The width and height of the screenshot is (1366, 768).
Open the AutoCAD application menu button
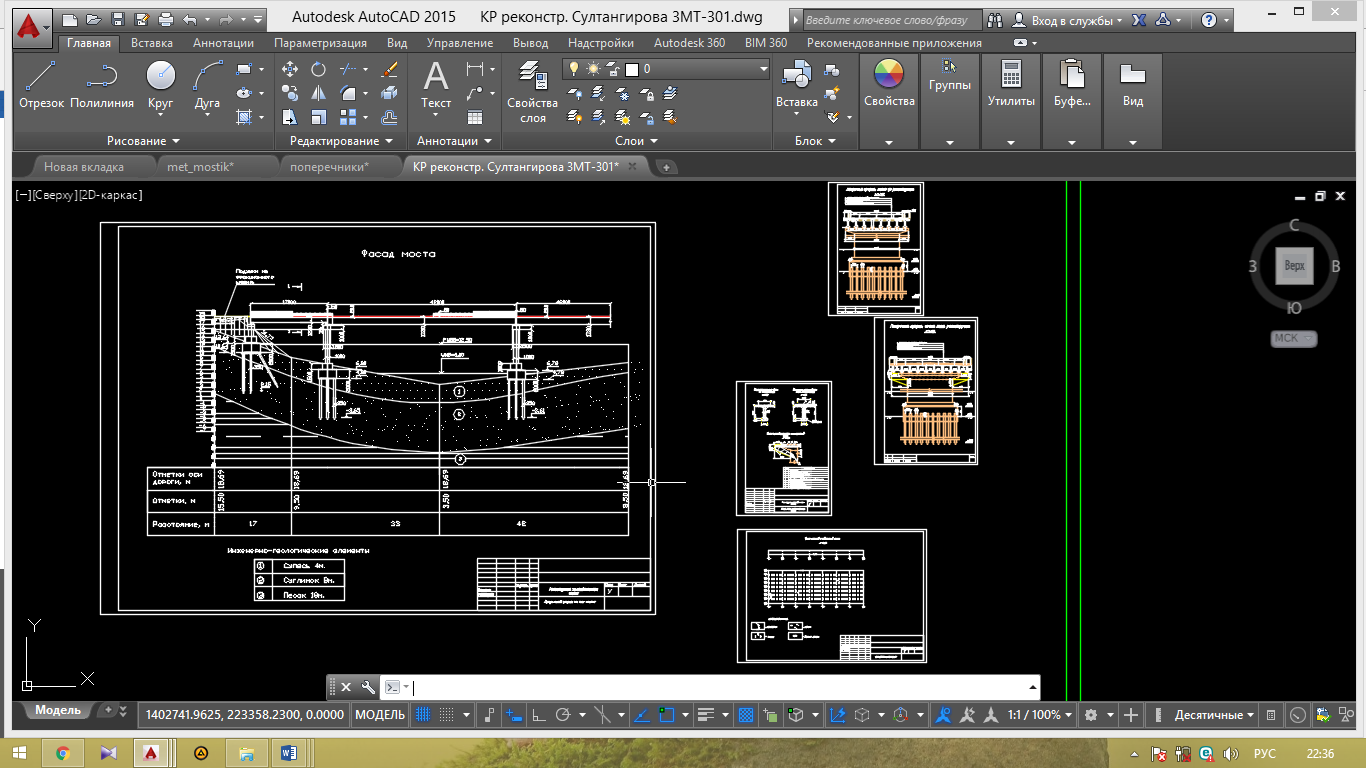pyautogui.click(x=33, y=30)
